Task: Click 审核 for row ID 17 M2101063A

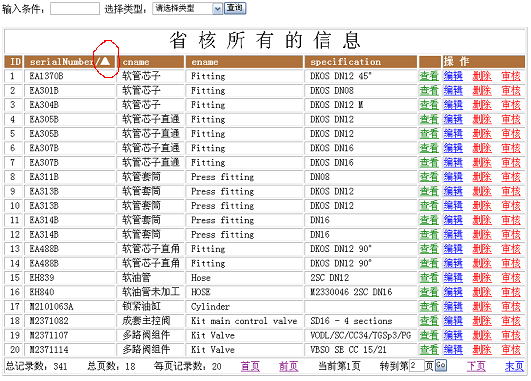Action: click(x=511, y=306)
